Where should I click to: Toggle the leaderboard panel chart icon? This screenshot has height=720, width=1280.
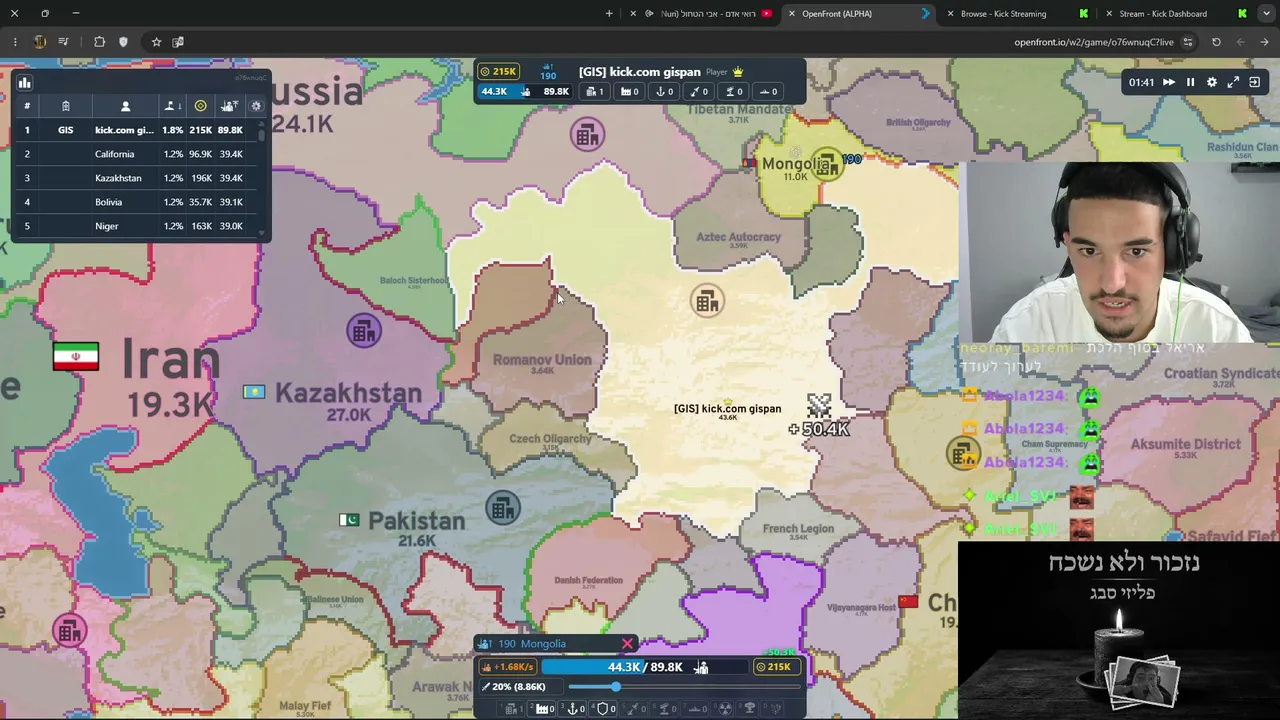point(25,83)
